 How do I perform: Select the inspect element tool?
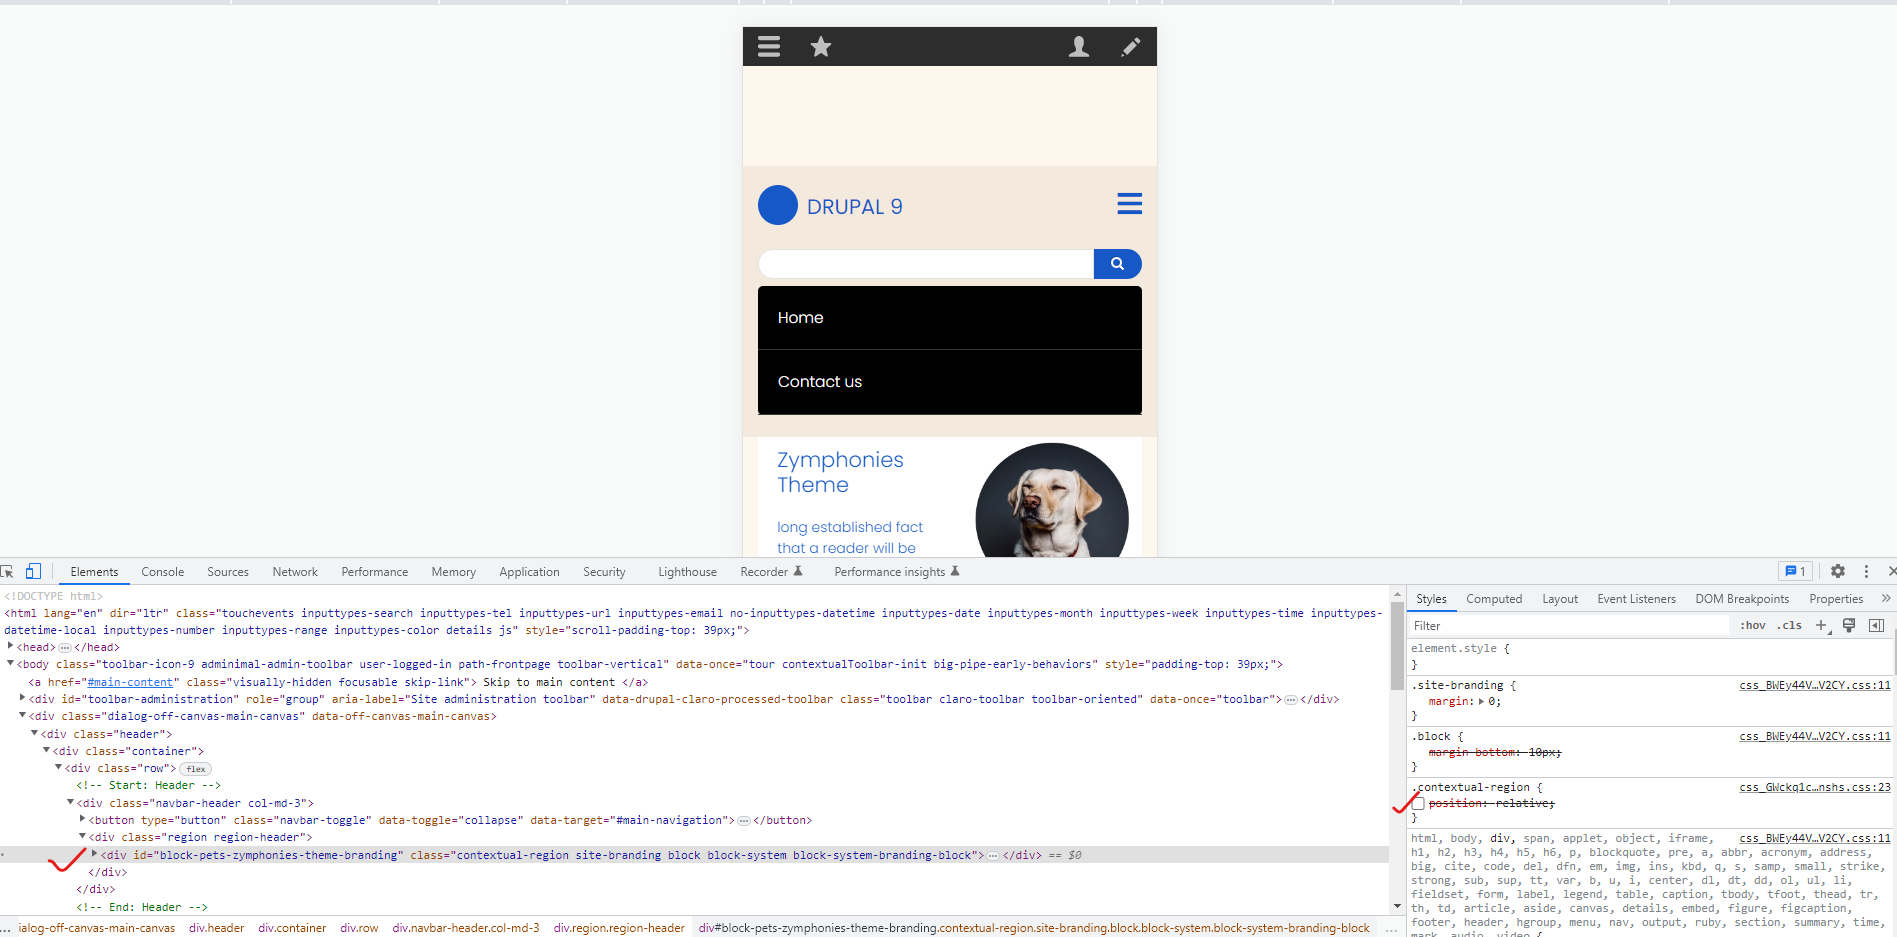8,571
